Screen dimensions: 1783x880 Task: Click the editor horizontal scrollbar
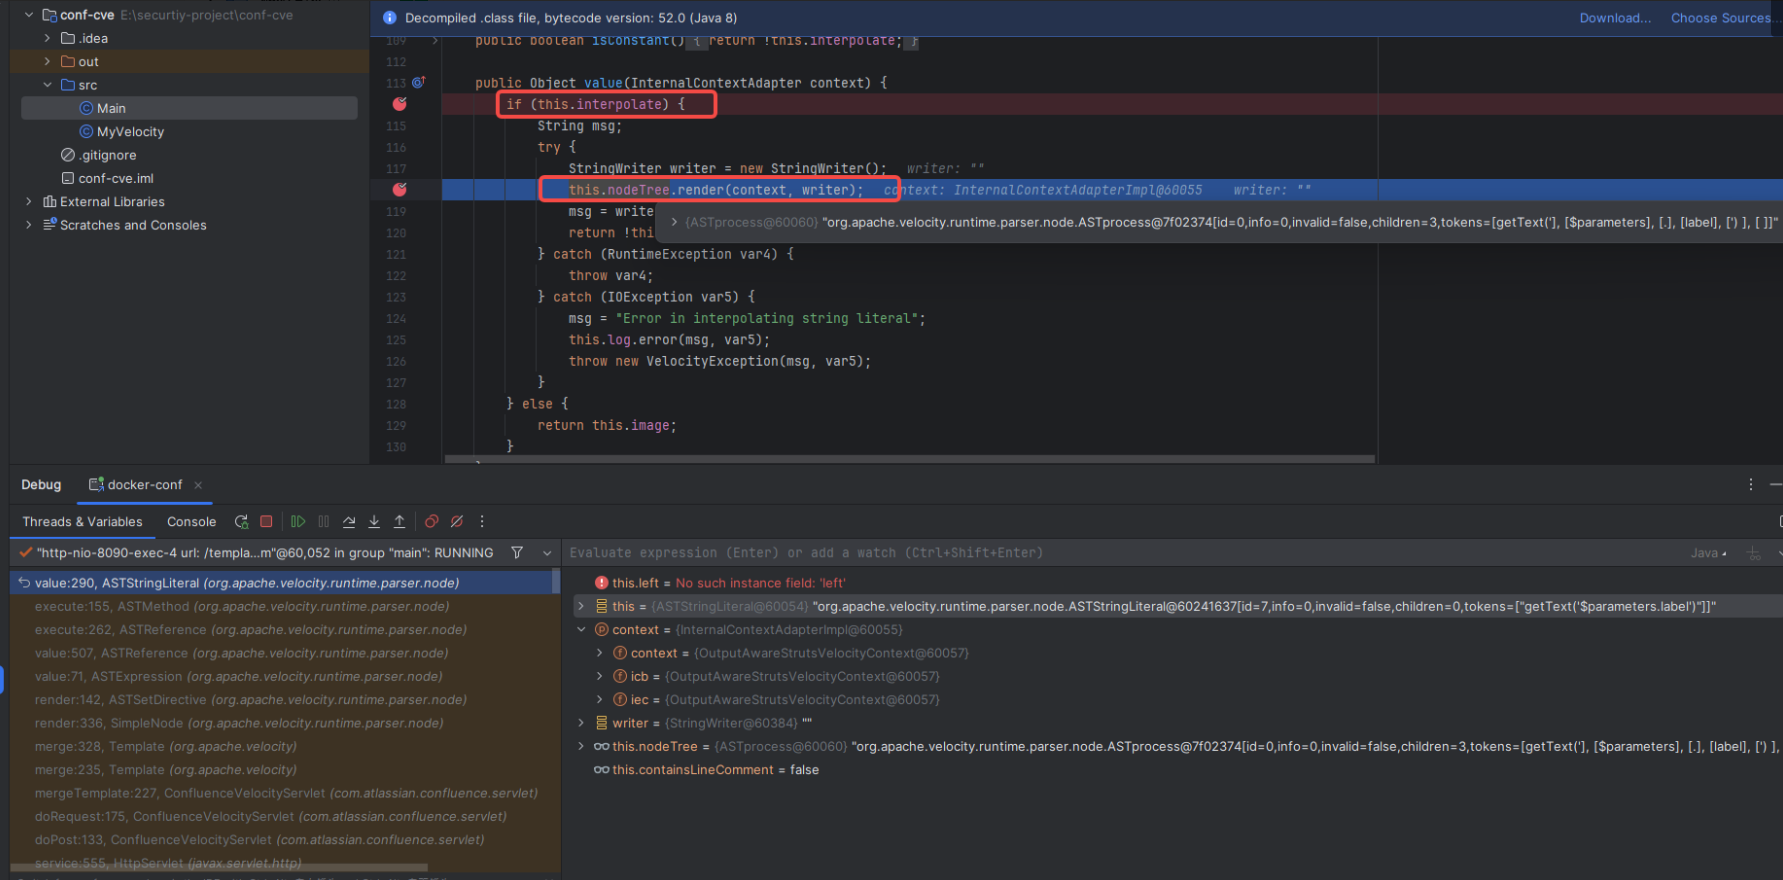point(910,459)
